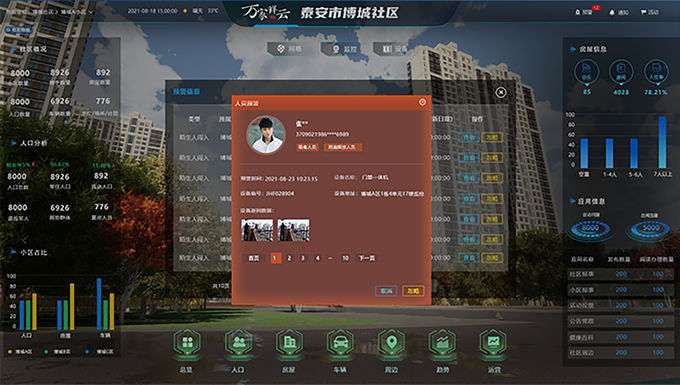Select page 2 in pagination
680x385 pixels.
(289, 258)
